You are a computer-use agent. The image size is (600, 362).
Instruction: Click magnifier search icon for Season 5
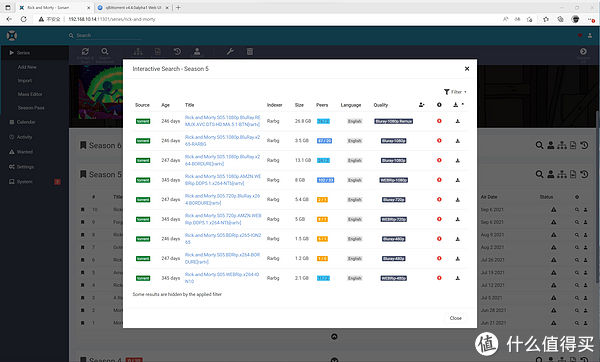(539, 174)
